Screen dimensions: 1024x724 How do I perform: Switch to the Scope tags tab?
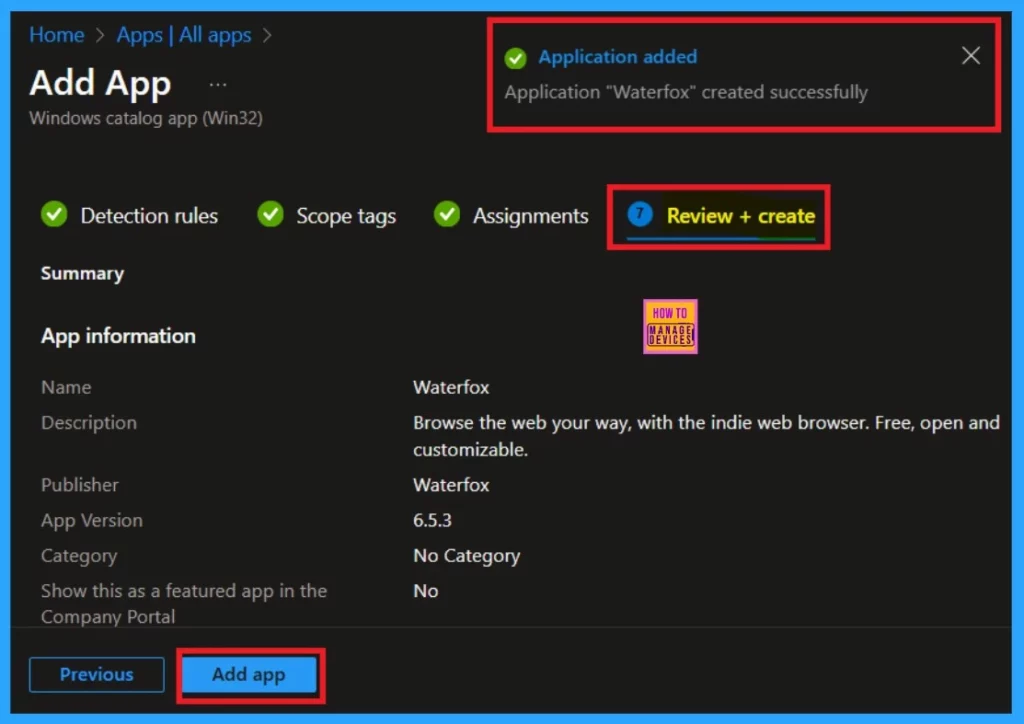(346, 216)
